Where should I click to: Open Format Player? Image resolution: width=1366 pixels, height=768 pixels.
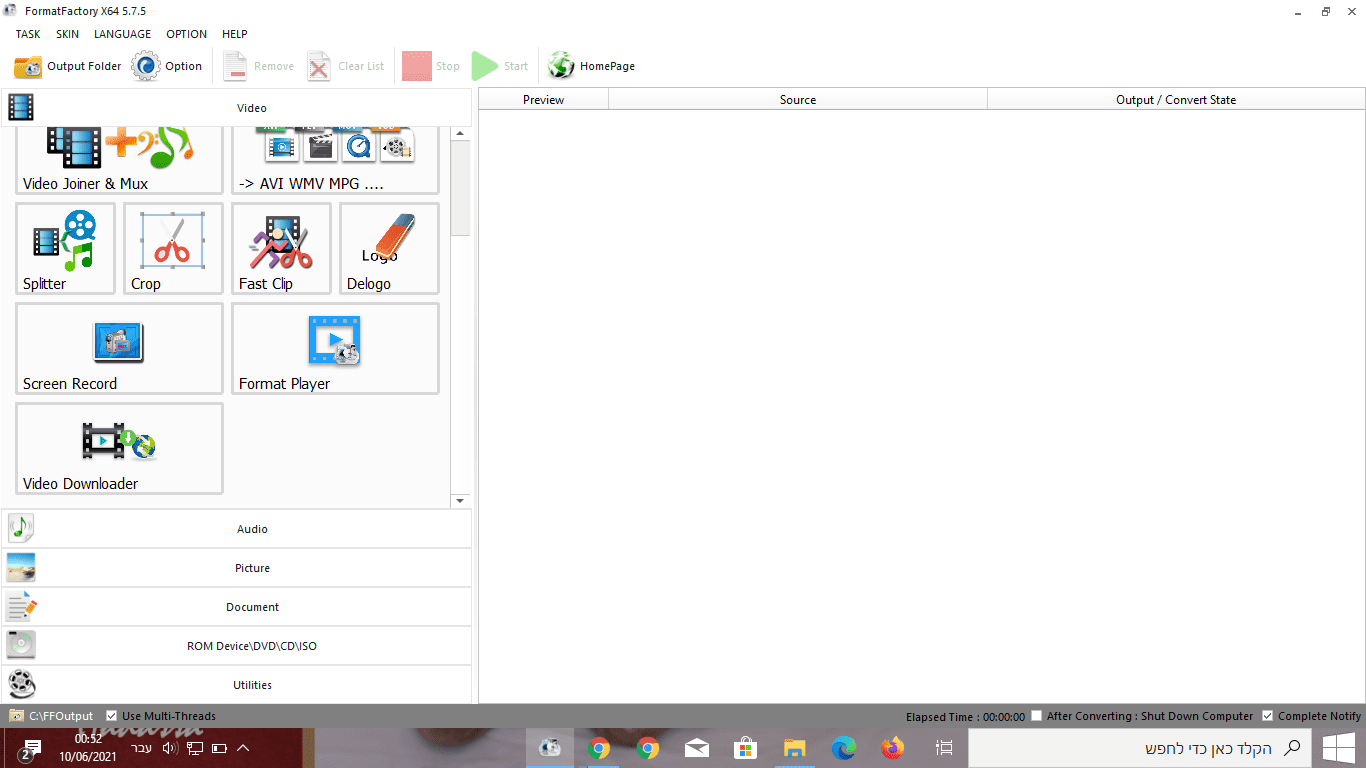coord(335,349)
